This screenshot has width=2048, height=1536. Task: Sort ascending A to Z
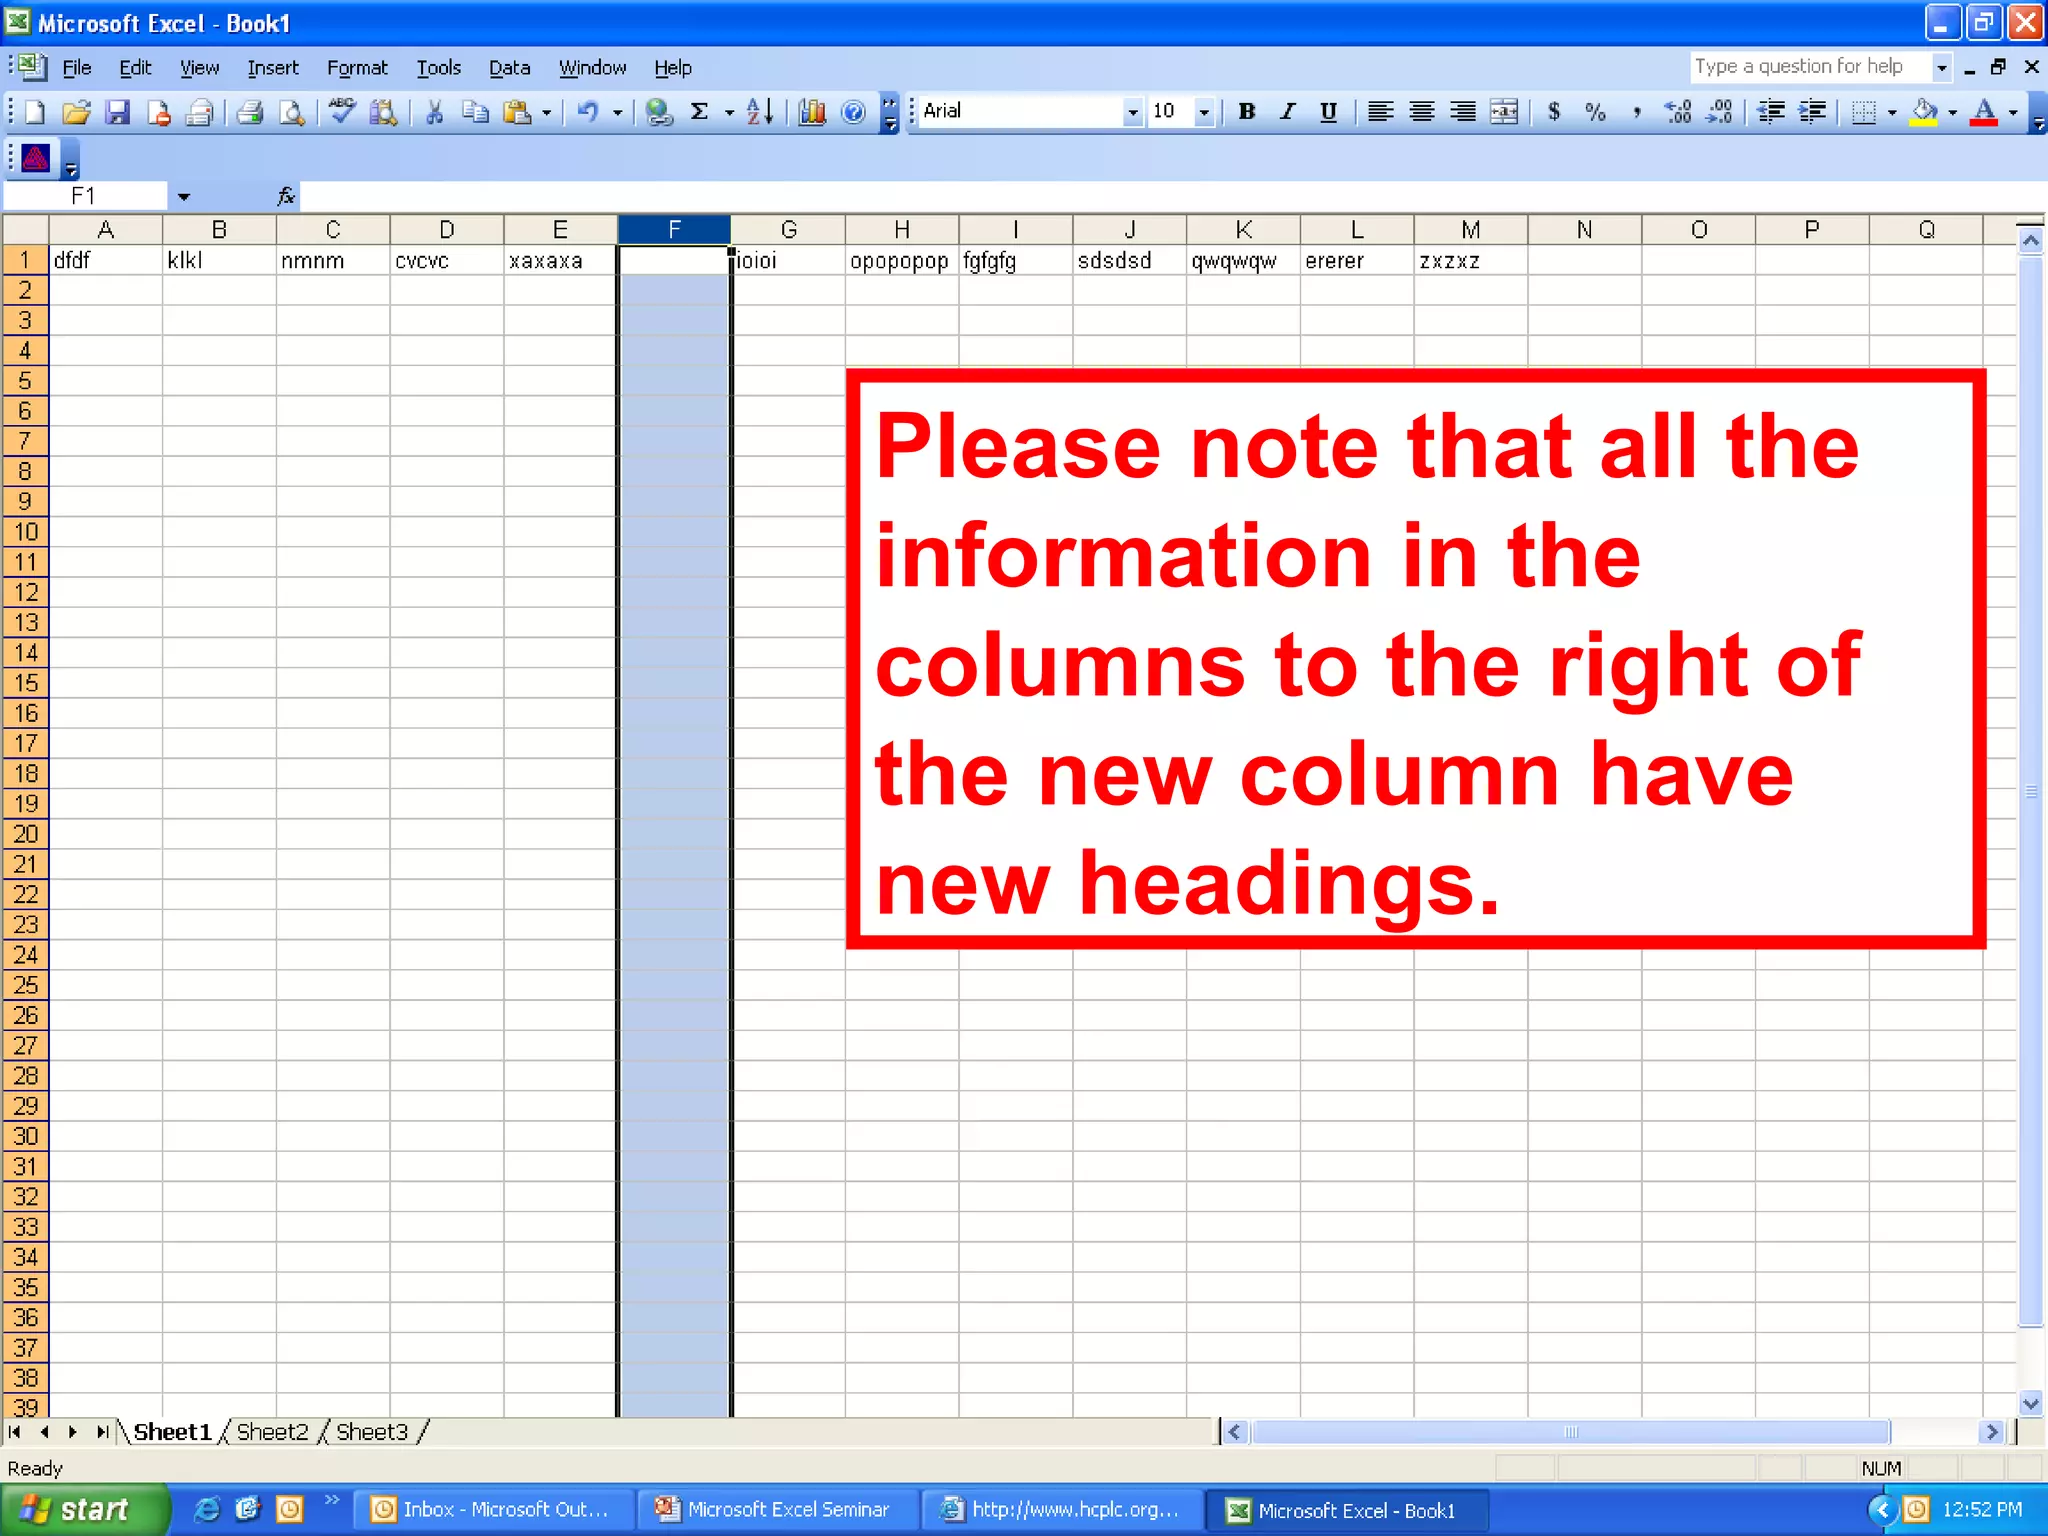[x=760, y=112]
